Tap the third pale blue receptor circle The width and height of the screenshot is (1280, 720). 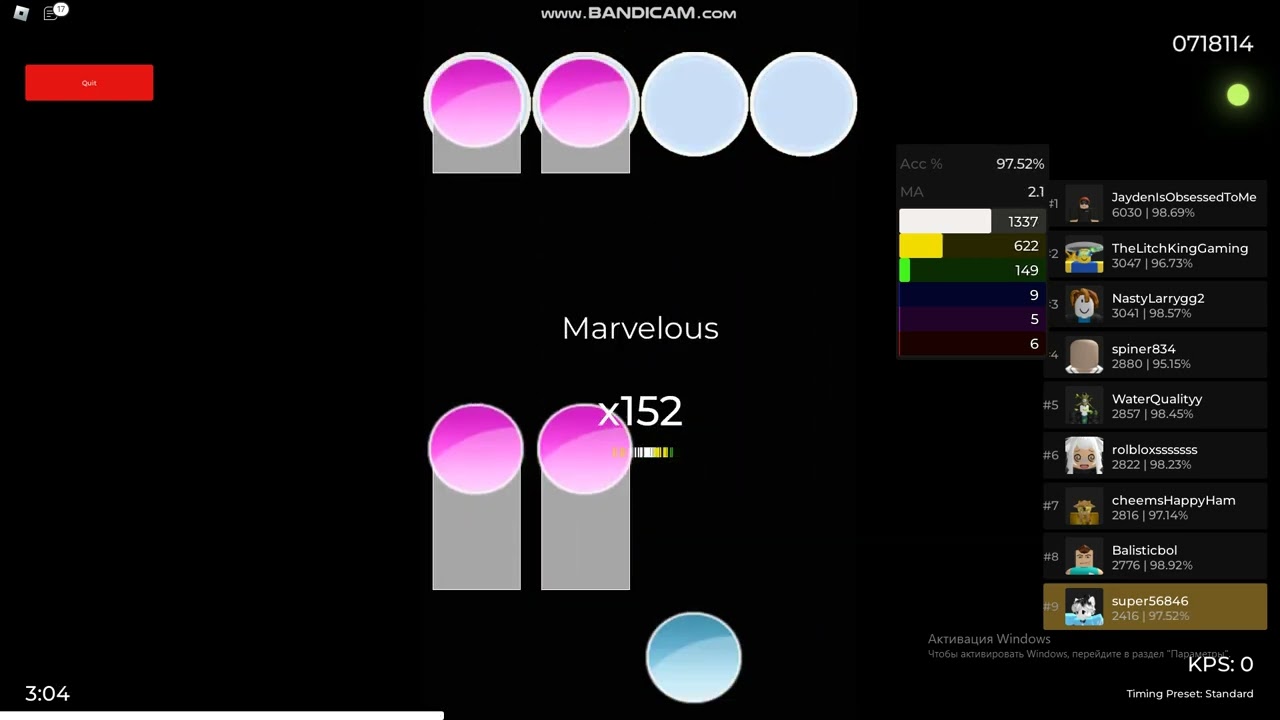(694, 104)
